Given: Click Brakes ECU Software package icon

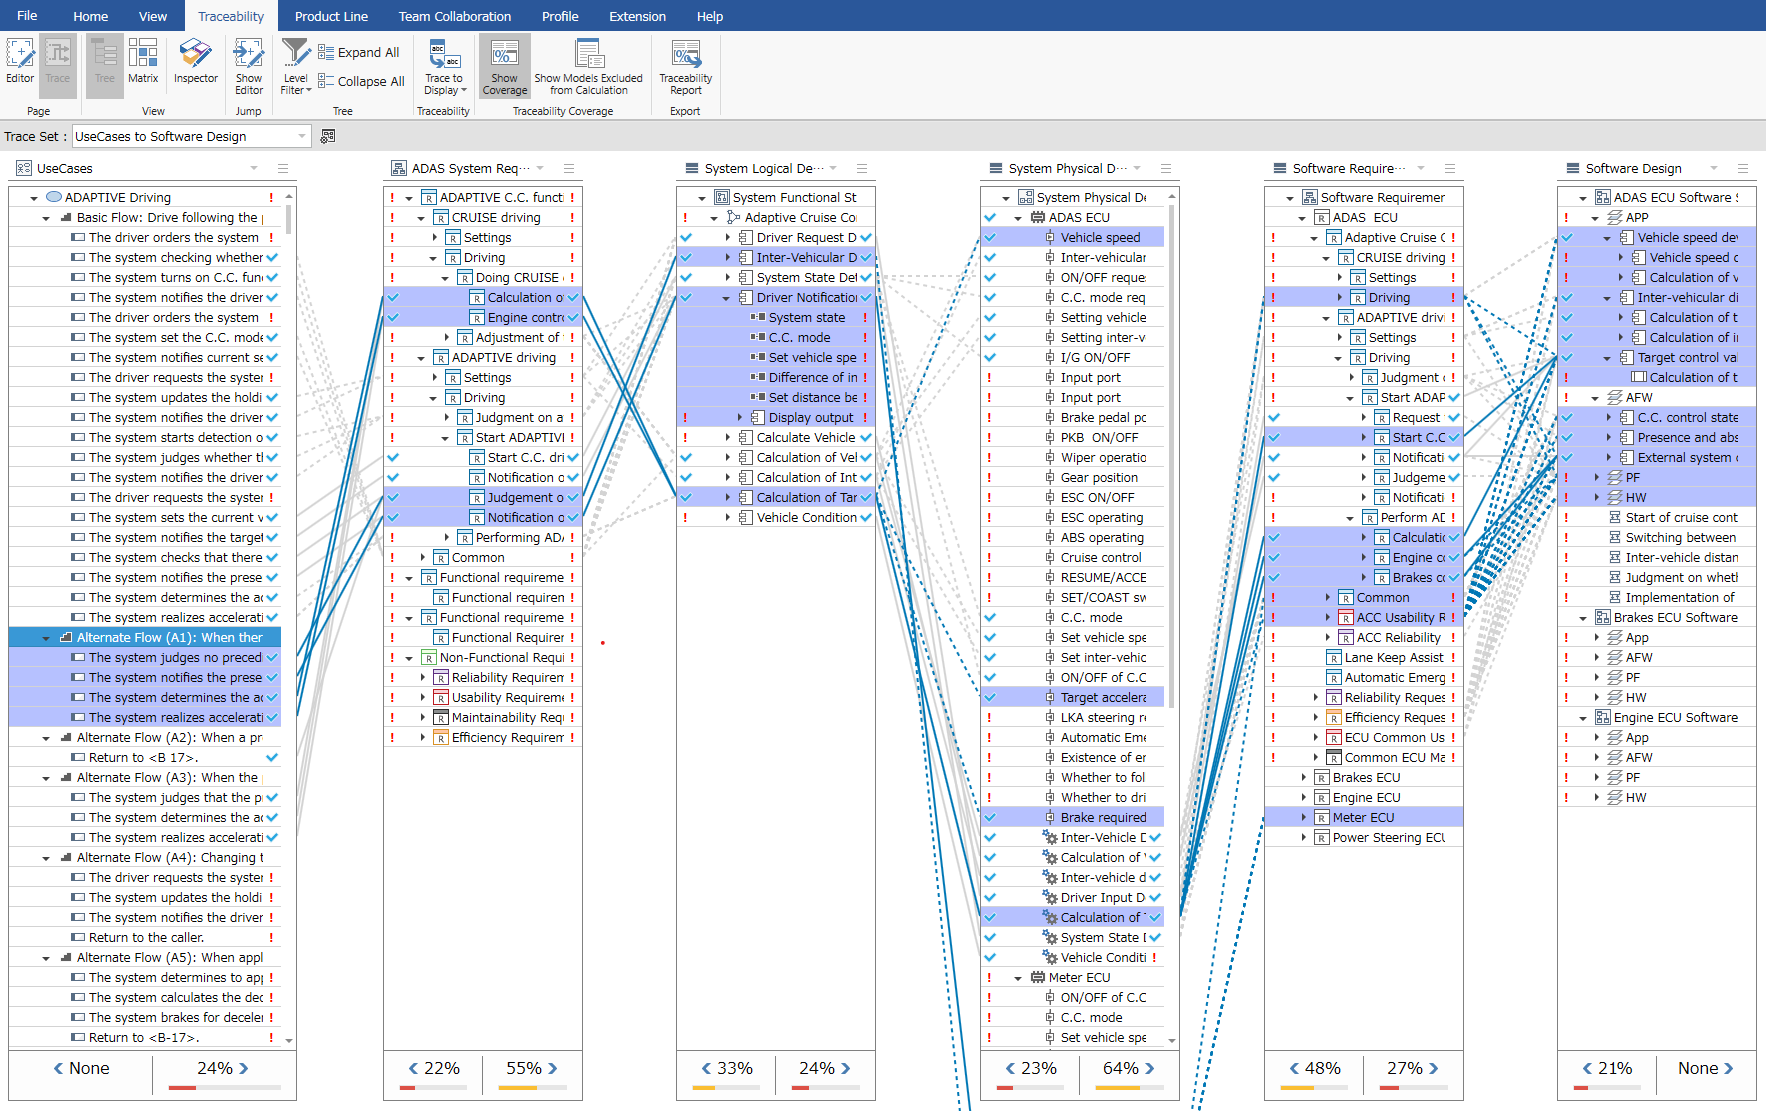Looking at the screenshot, I should point(1602,617).
